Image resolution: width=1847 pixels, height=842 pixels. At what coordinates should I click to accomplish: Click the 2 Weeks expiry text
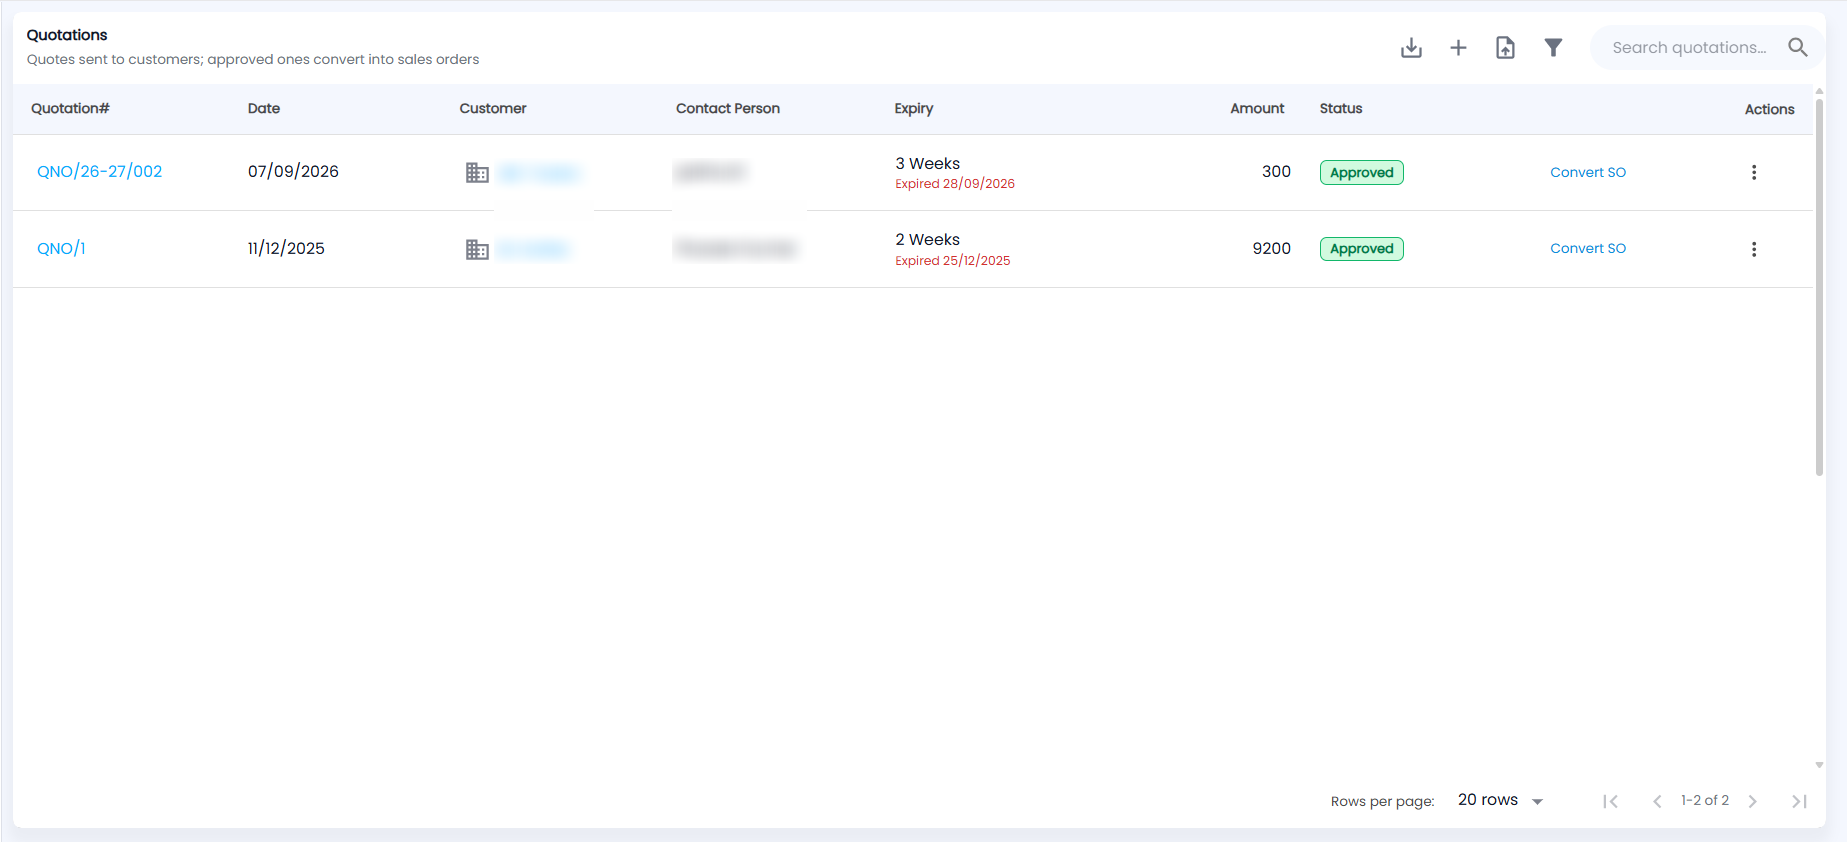928,239
